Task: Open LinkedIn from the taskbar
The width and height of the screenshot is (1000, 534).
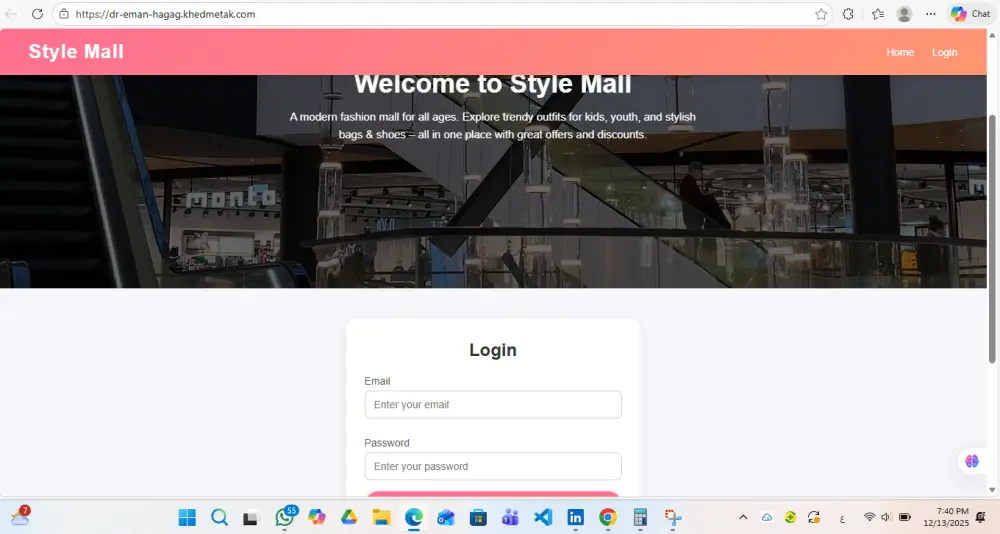Action: [575, 517]
